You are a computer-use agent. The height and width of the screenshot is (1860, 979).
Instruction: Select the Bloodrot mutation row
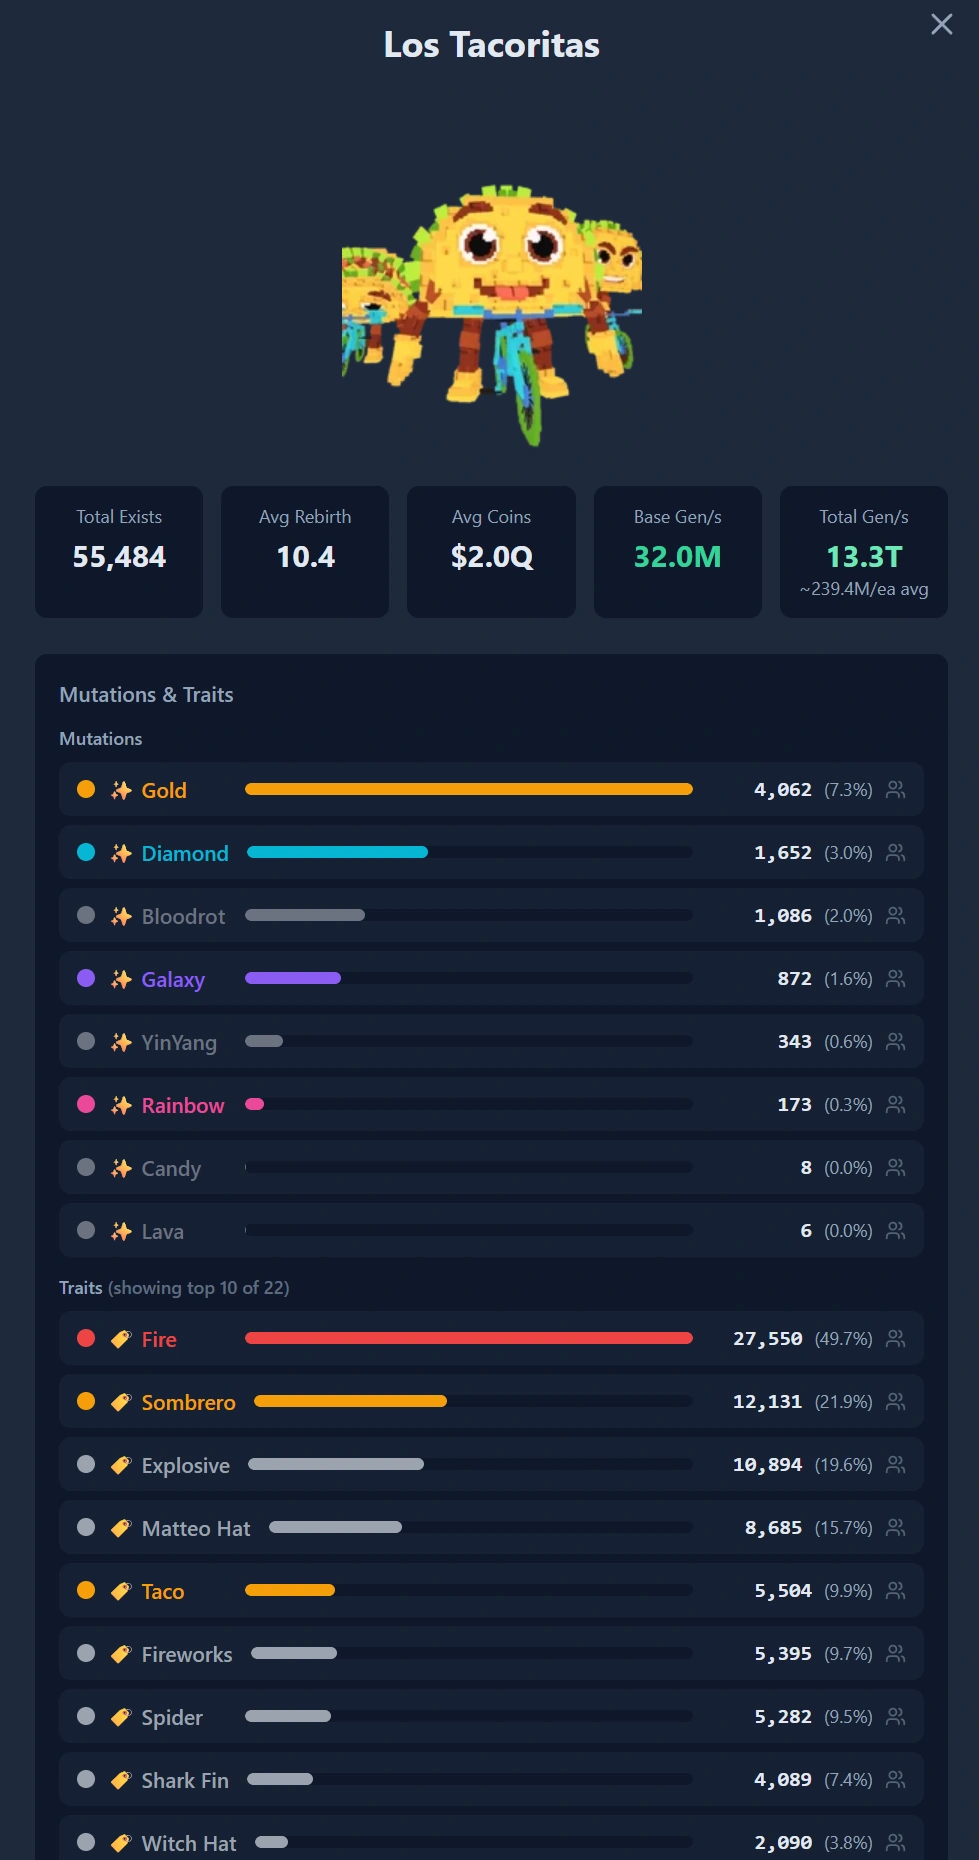491,916
